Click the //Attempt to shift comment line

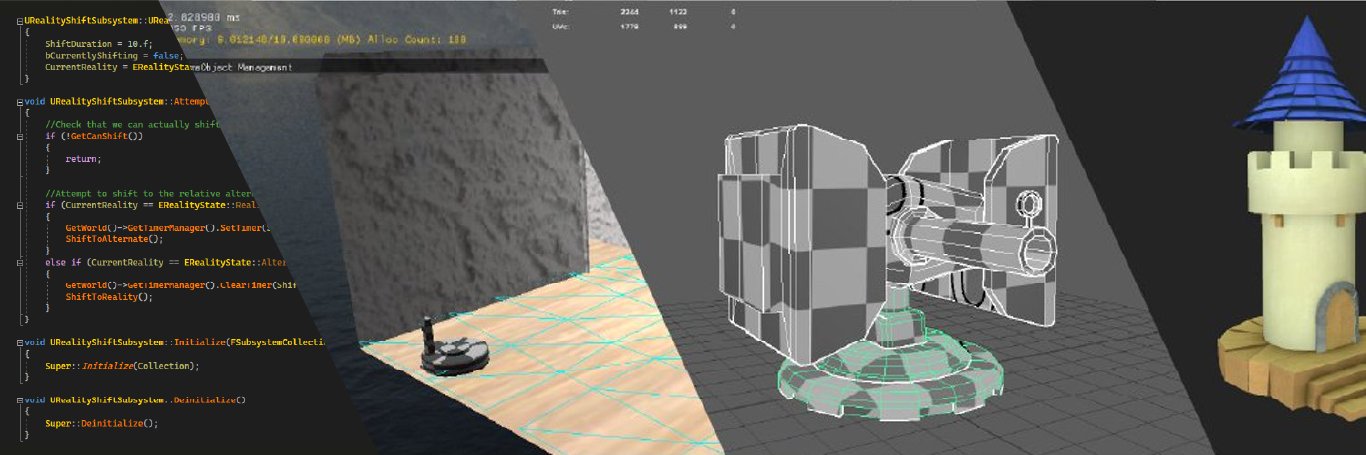pos(151,193)
